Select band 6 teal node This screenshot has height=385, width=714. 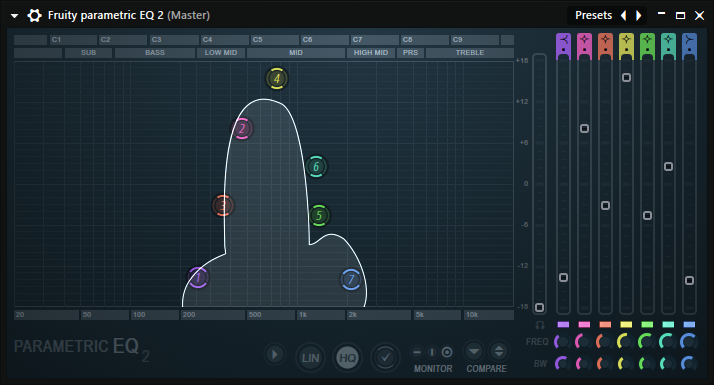(316, 167)
